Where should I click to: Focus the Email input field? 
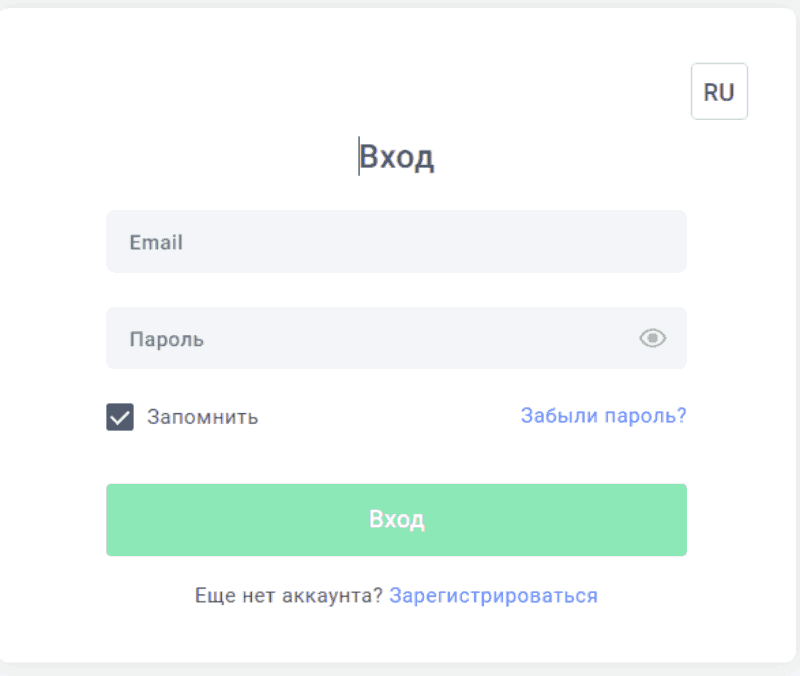pyautogui.click(x=396, y=242)
